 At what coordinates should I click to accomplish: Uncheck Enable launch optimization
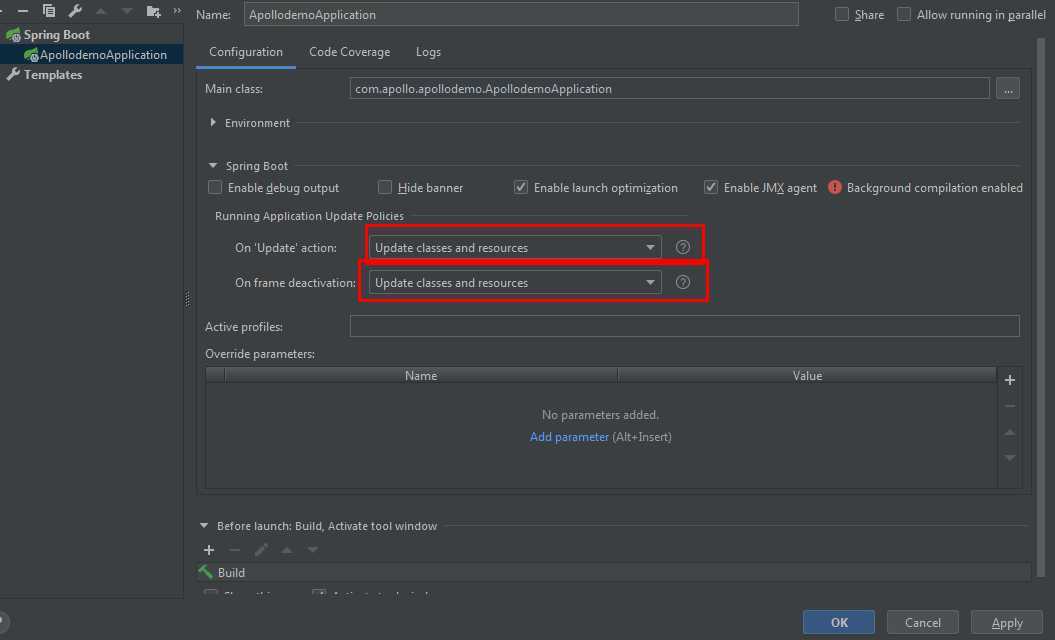(x=521, y=187)
